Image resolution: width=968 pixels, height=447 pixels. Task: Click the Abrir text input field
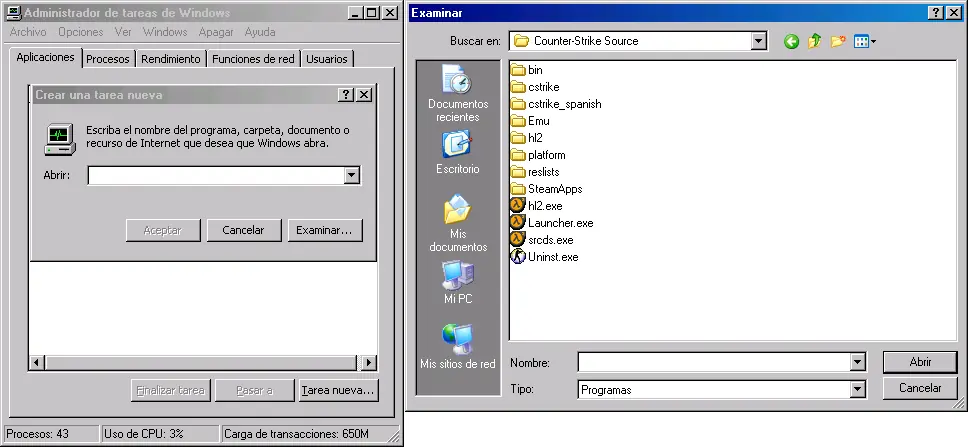pyautogui.click(x=216, y=175)
